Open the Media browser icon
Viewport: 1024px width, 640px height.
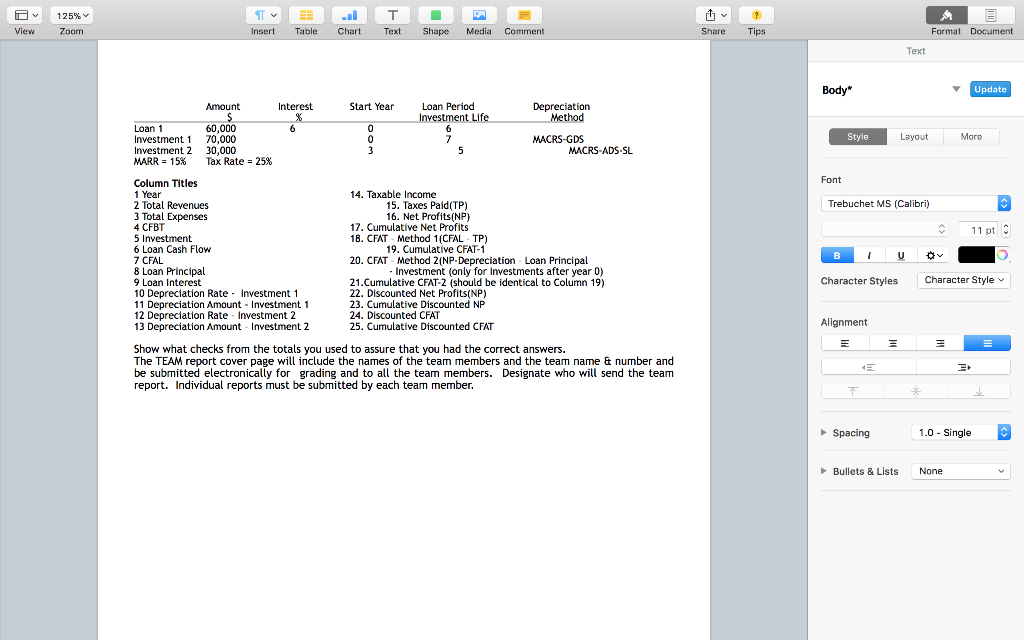pyautogui.click(x=478, y=16)
